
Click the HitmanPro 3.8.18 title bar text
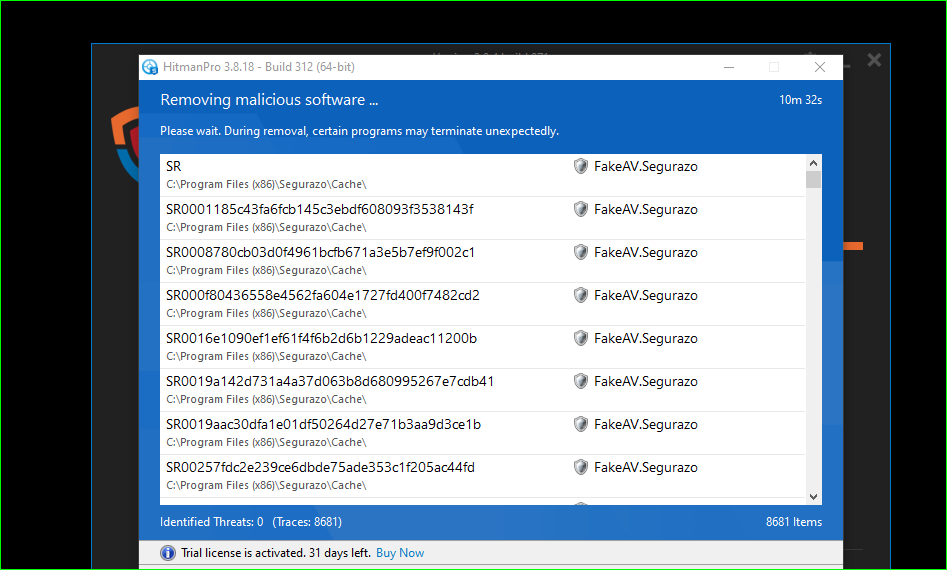point(258,67)
